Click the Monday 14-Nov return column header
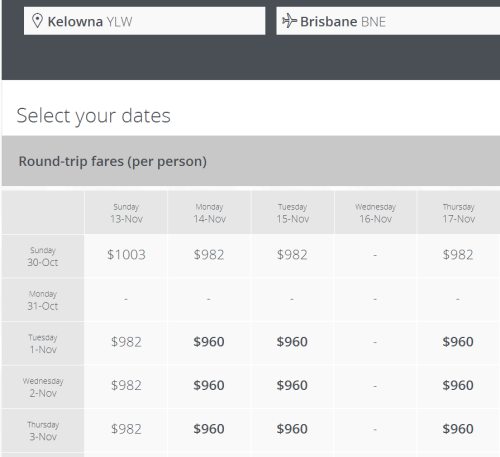The height and width of the screenshot is (457, 500). 209,213
